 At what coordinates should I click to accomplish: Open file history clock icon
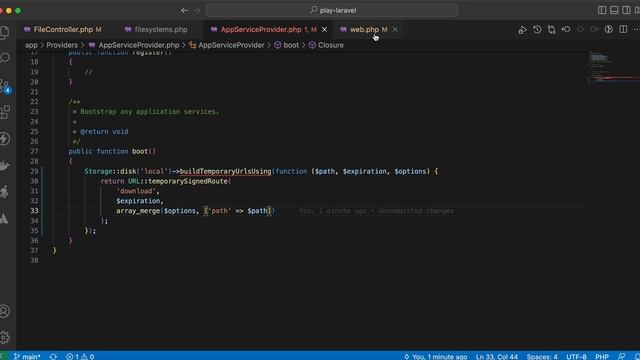pyautogui.click(x=537, y=29)
